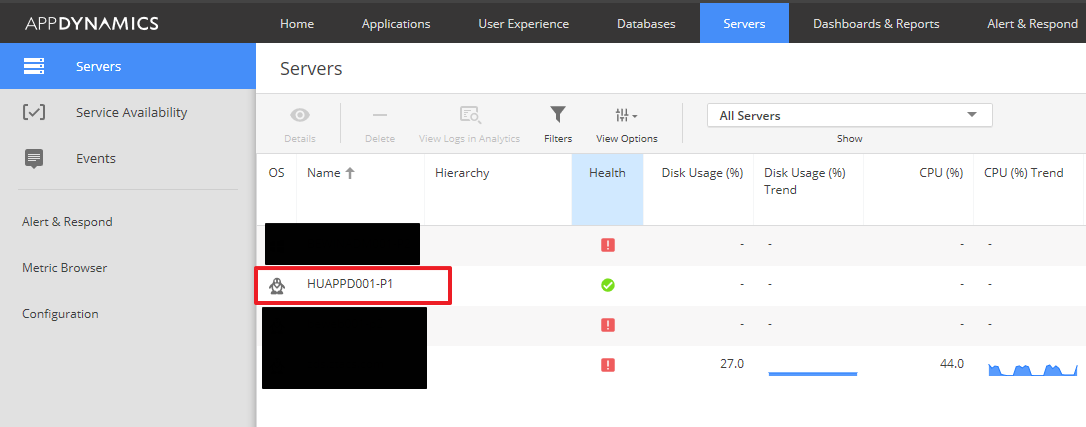1086x427 pixels.
Task: Click red health alert in 27.0 row
Action: click(x=608, y=365)
